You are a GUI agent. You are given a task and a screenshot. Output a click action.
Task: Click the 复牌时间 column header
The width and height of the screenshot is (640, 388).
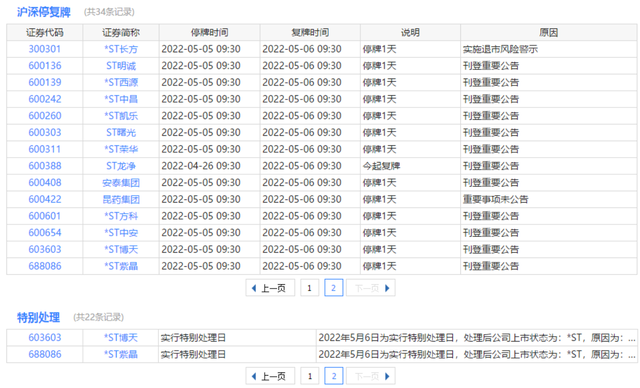(x=310, y=32)
